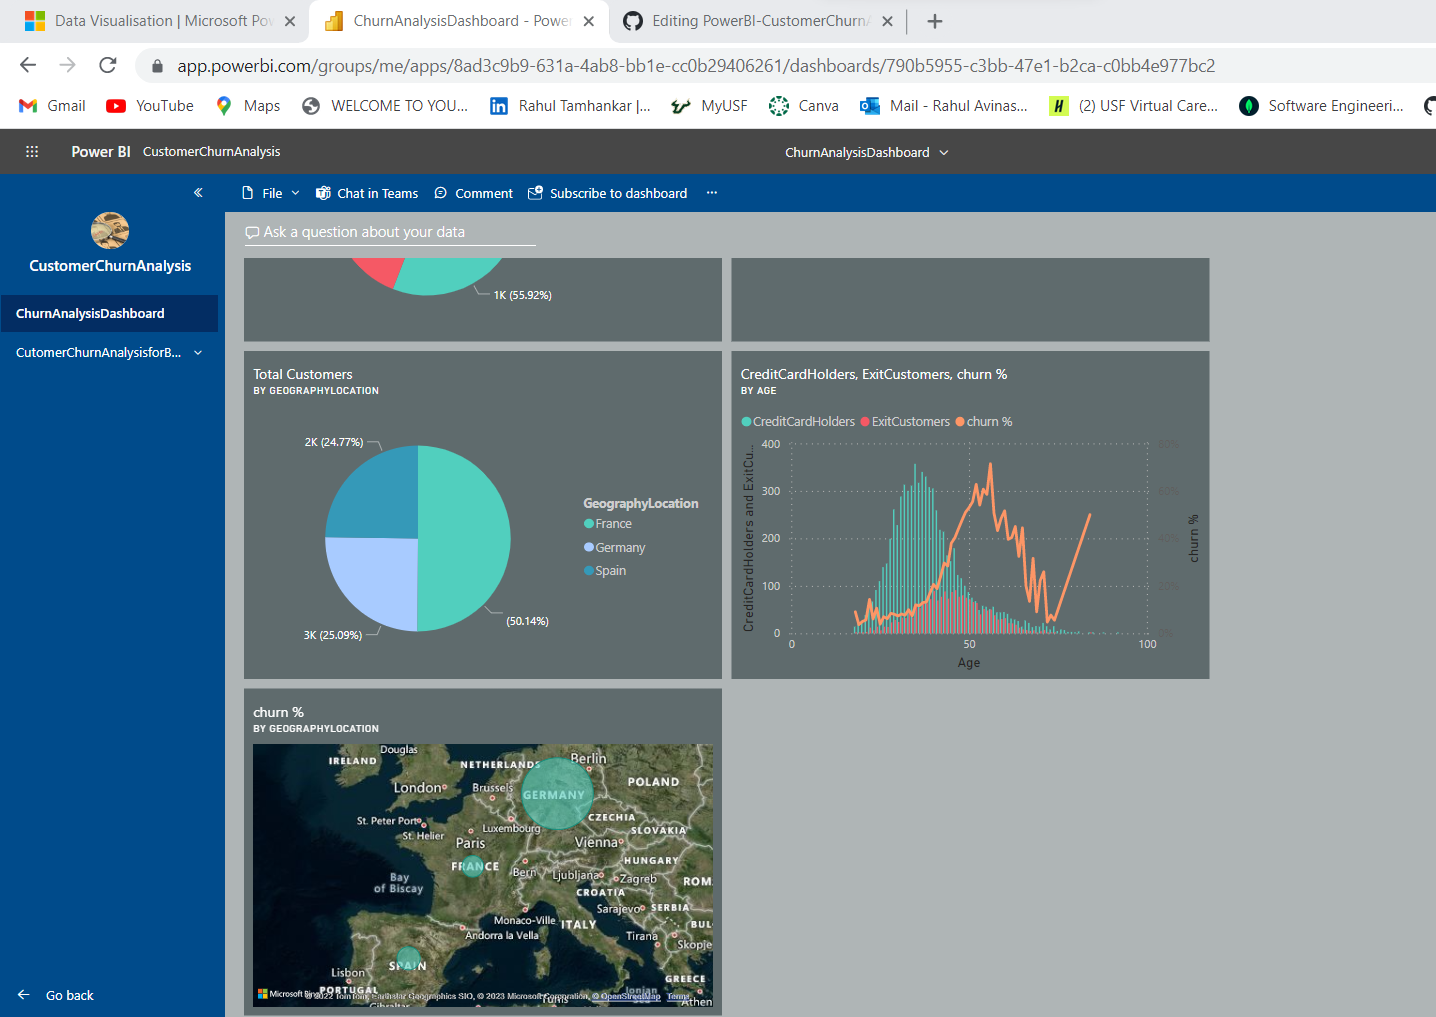Expand CutomerChurnAnalysisforB... in the sidebar

[197, 352]
